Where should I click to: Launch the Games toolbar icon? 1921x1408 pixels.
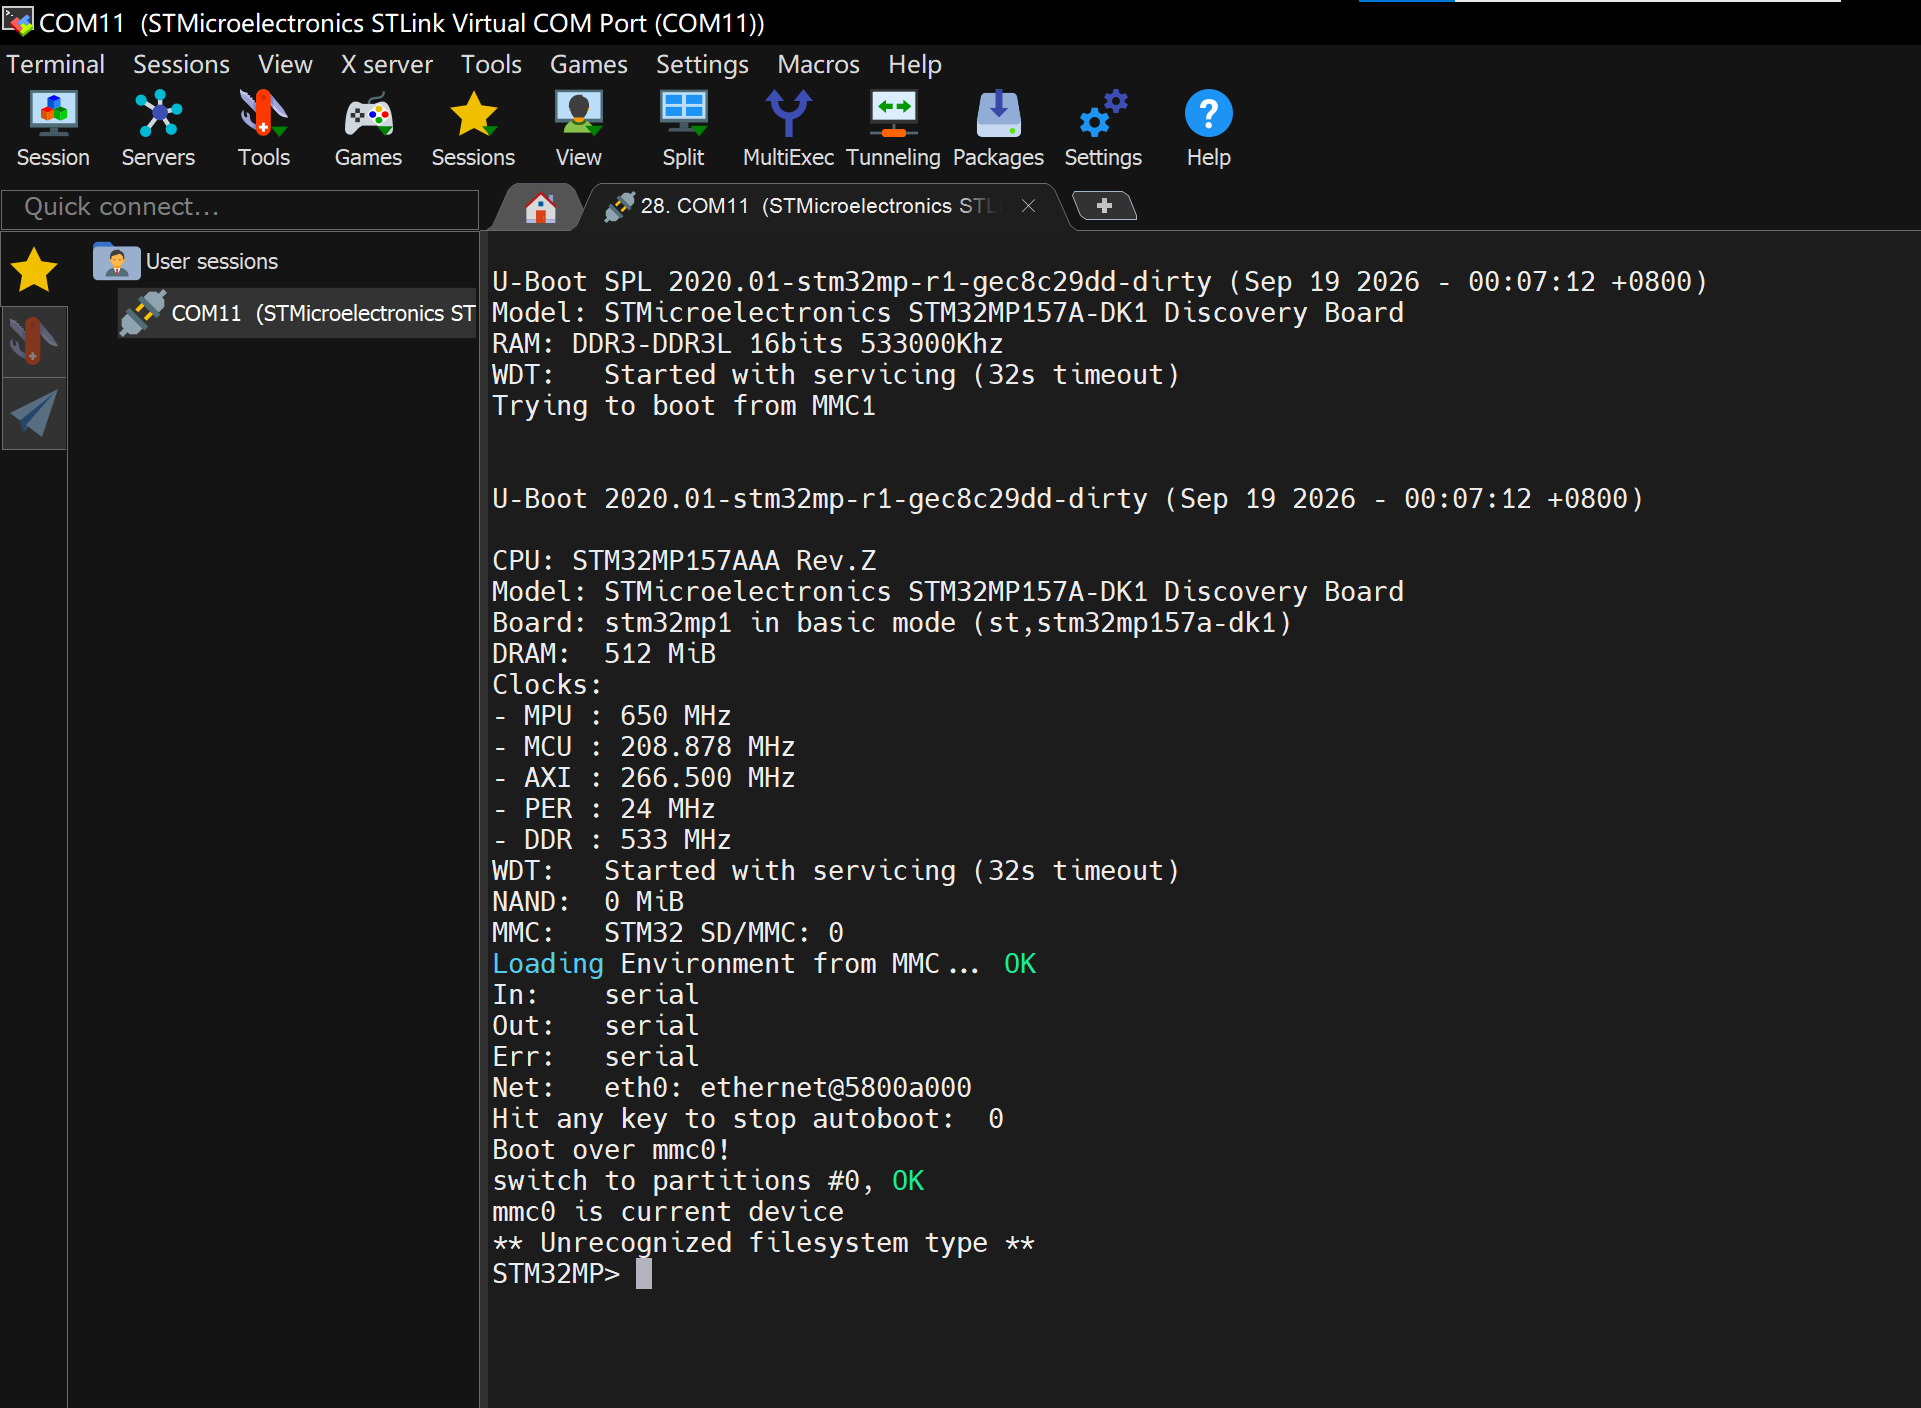tap(368, 129)
